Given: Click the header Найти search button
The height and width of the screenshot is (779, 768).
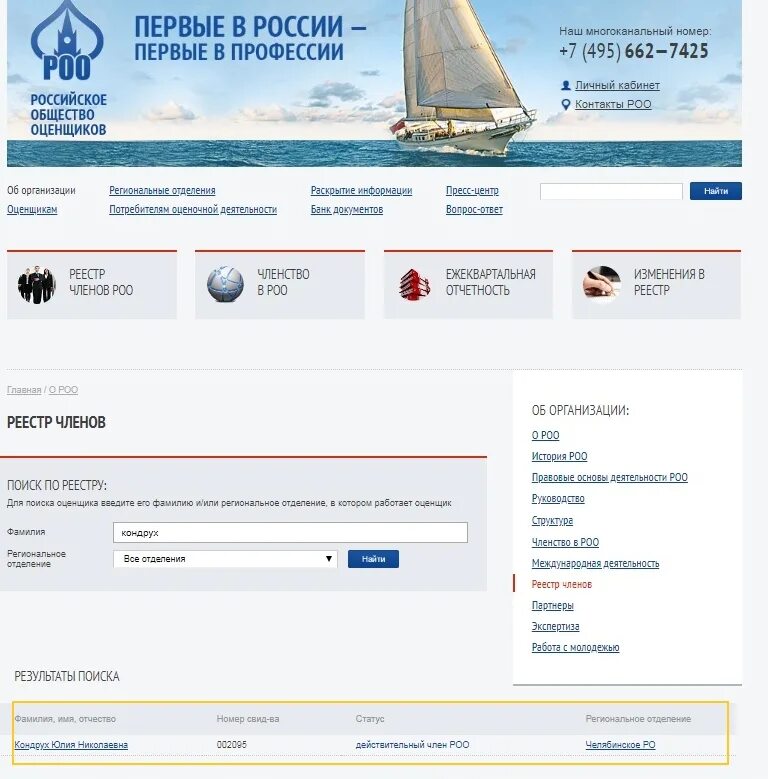Looking at the screenshot, I should click(715, 191).
